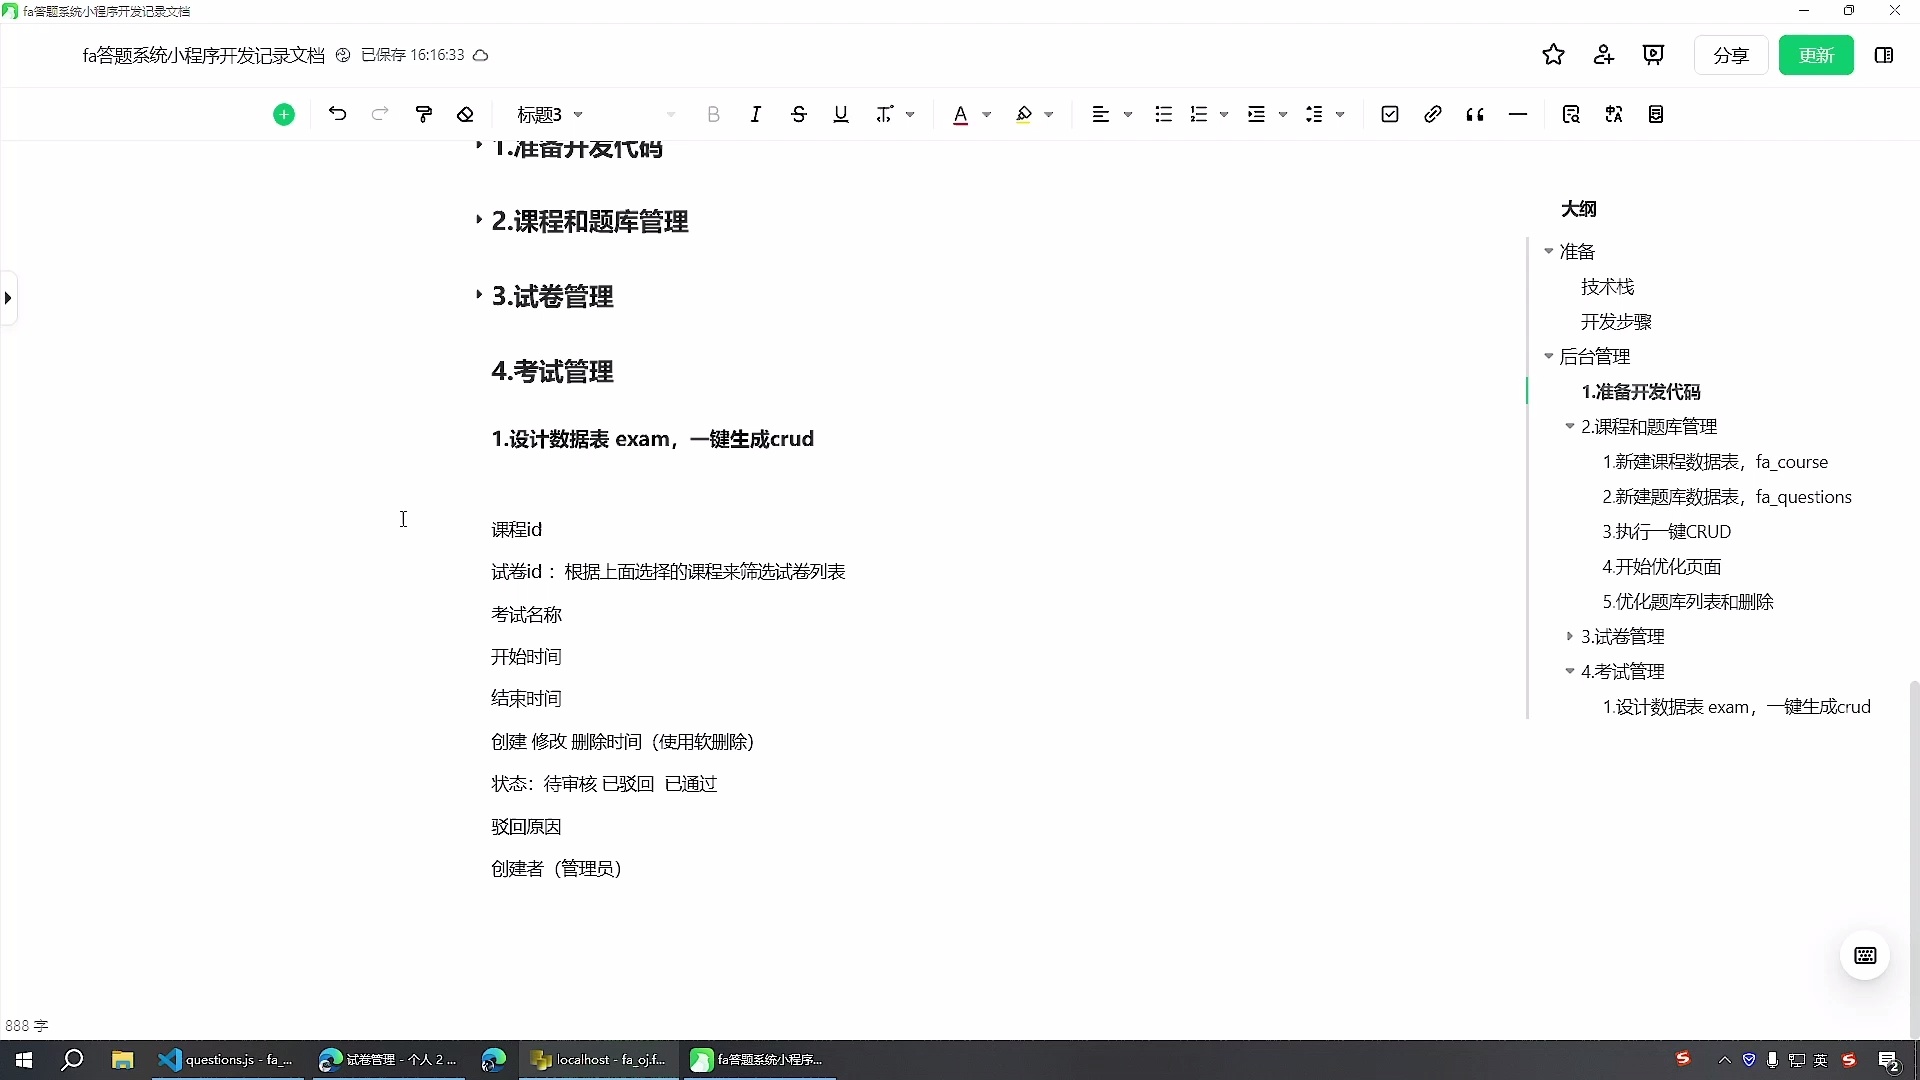The image size is (1920, 1080).
Task: Clear formatting with the eraser icon
Action: click(x=465, y=114)
